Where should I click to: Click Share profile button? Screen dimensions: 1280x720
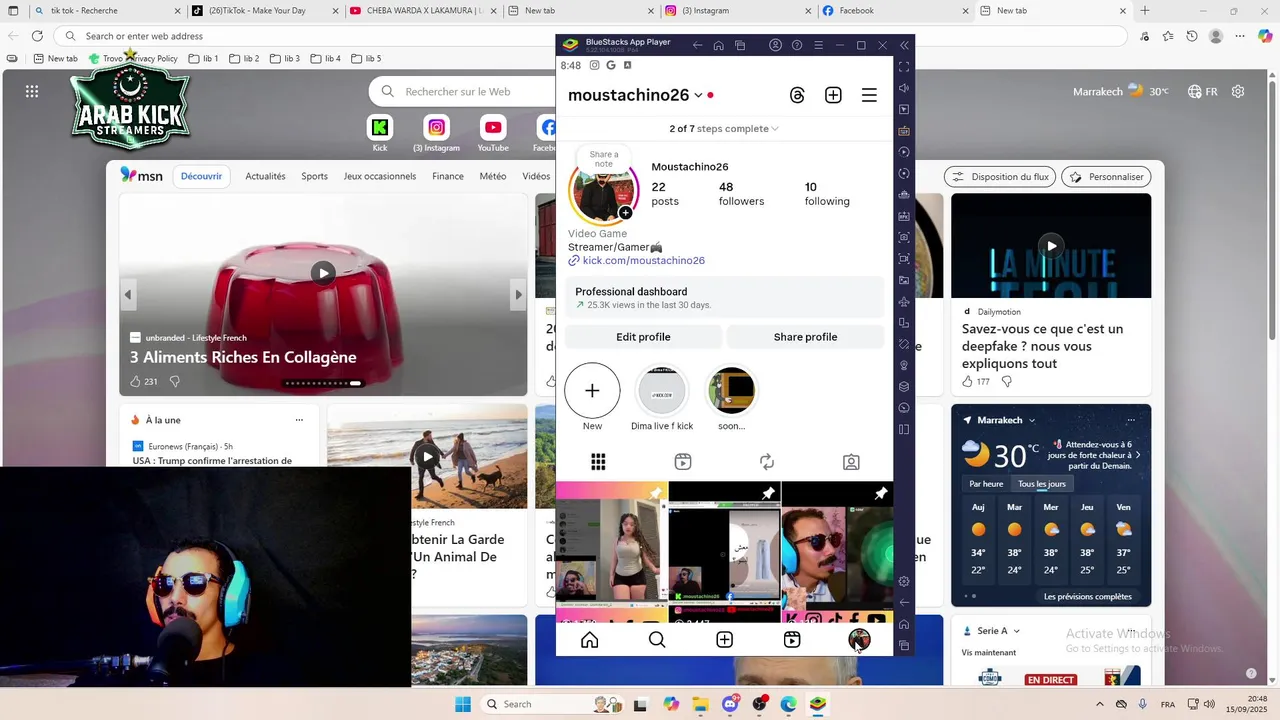(x=805, y=337)
